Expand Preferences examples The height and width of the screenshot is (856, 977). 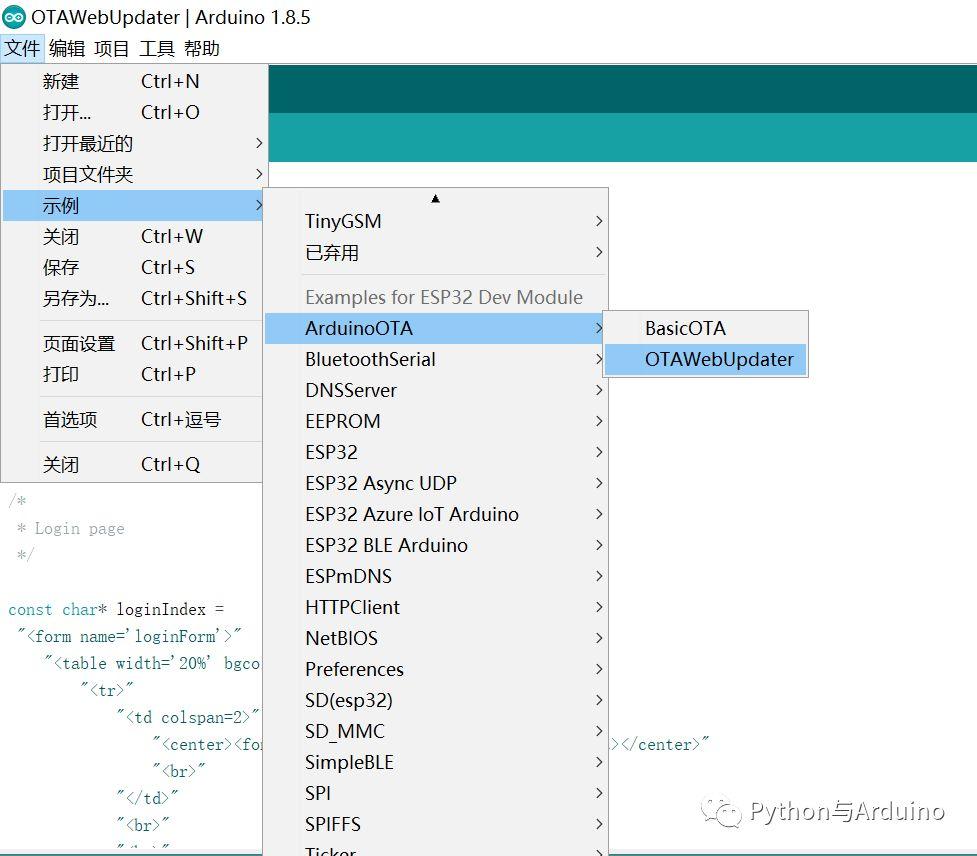click(x=436, y=670)
